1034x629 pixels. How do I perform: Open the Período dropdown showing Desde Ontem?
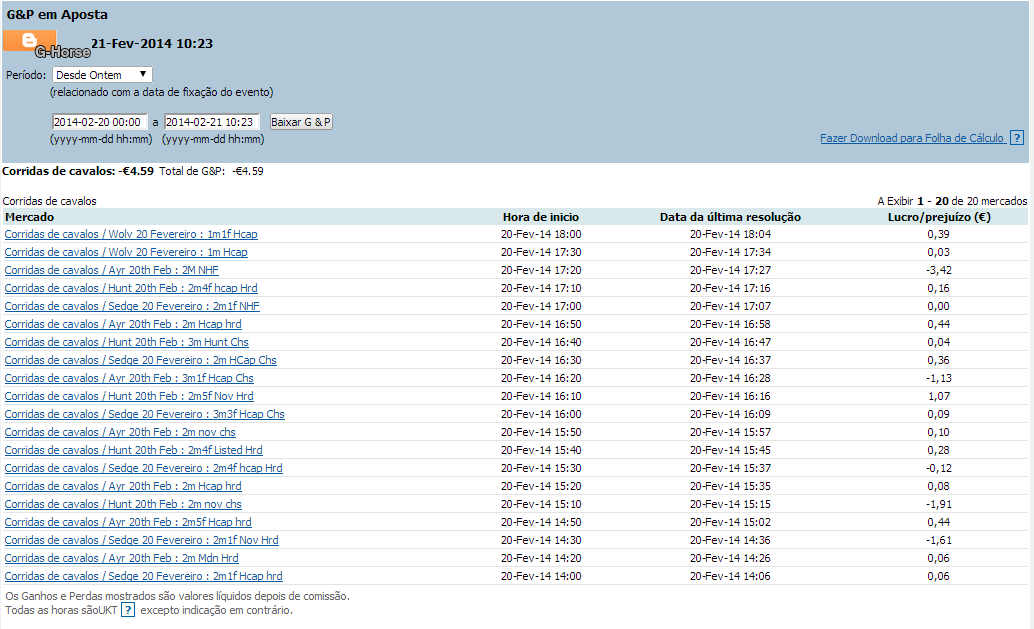tap(102, 75)
